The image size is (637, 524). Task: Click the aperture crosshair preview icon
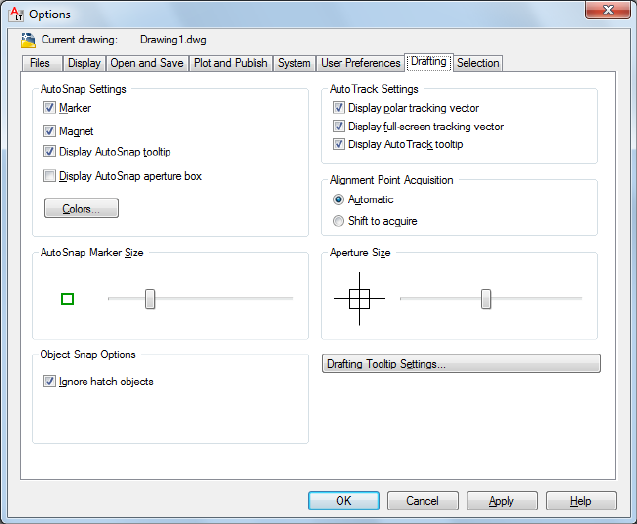point(359,298)
